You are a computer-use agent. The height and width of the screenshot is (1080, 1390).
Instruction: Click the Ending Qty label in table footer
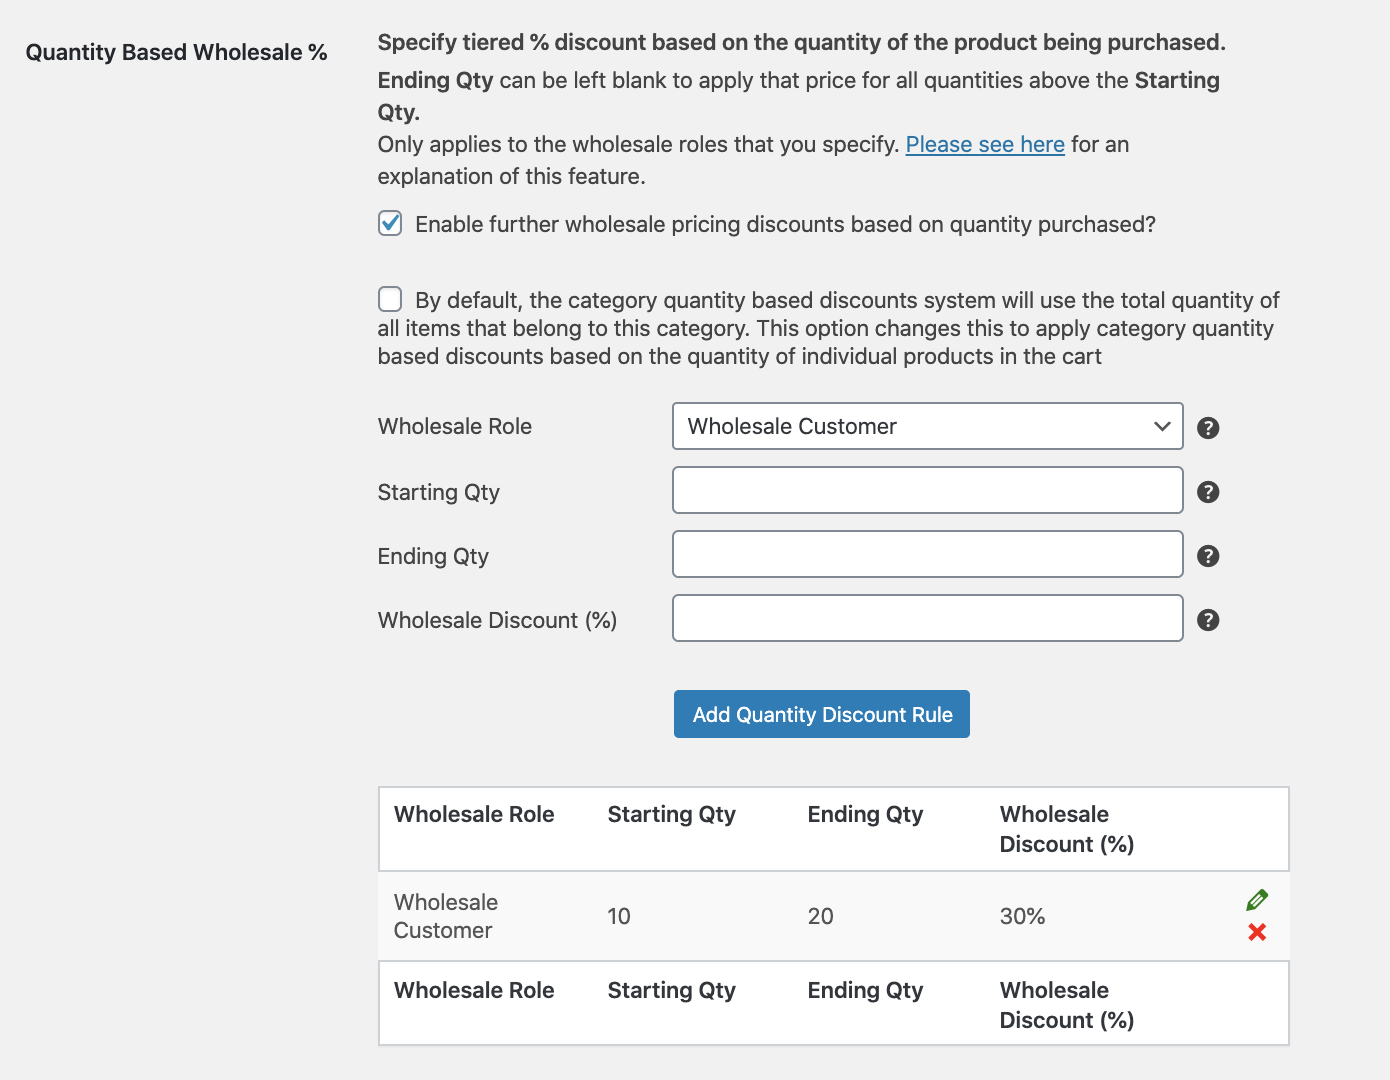pyautogui.click(x=865, y=990)
